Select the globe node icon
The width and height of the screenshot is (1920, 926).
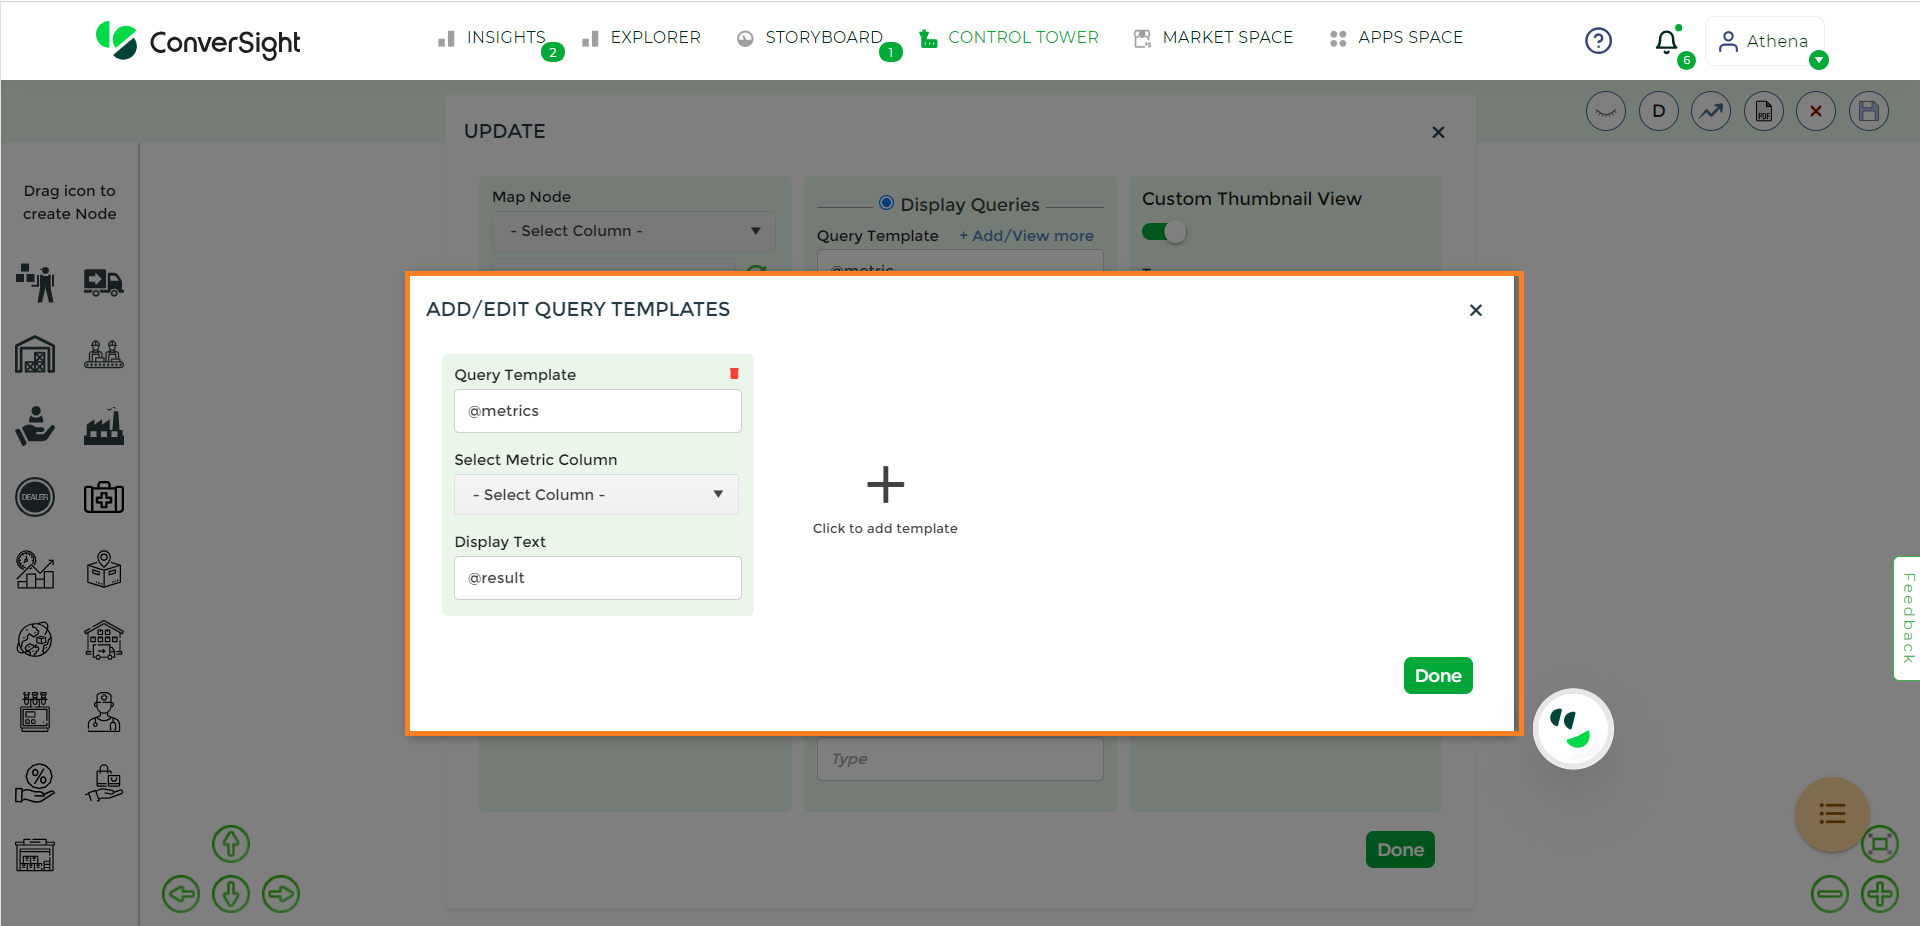click(35, 640)
